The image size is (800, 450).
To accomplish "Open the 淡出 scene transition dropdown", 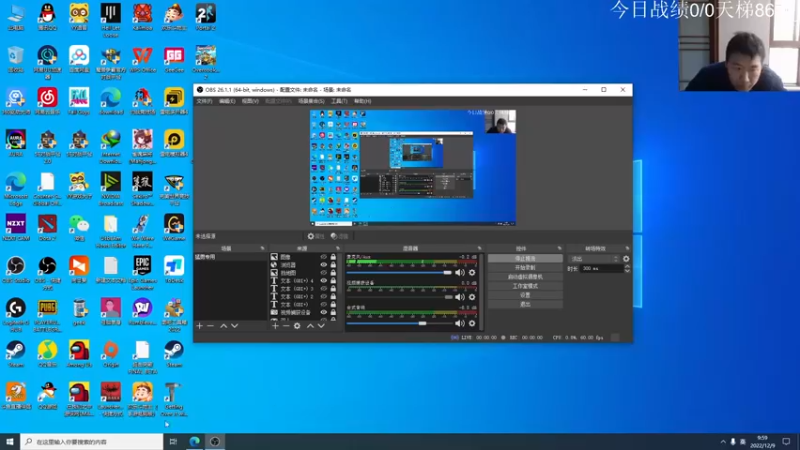I will 594,259.
